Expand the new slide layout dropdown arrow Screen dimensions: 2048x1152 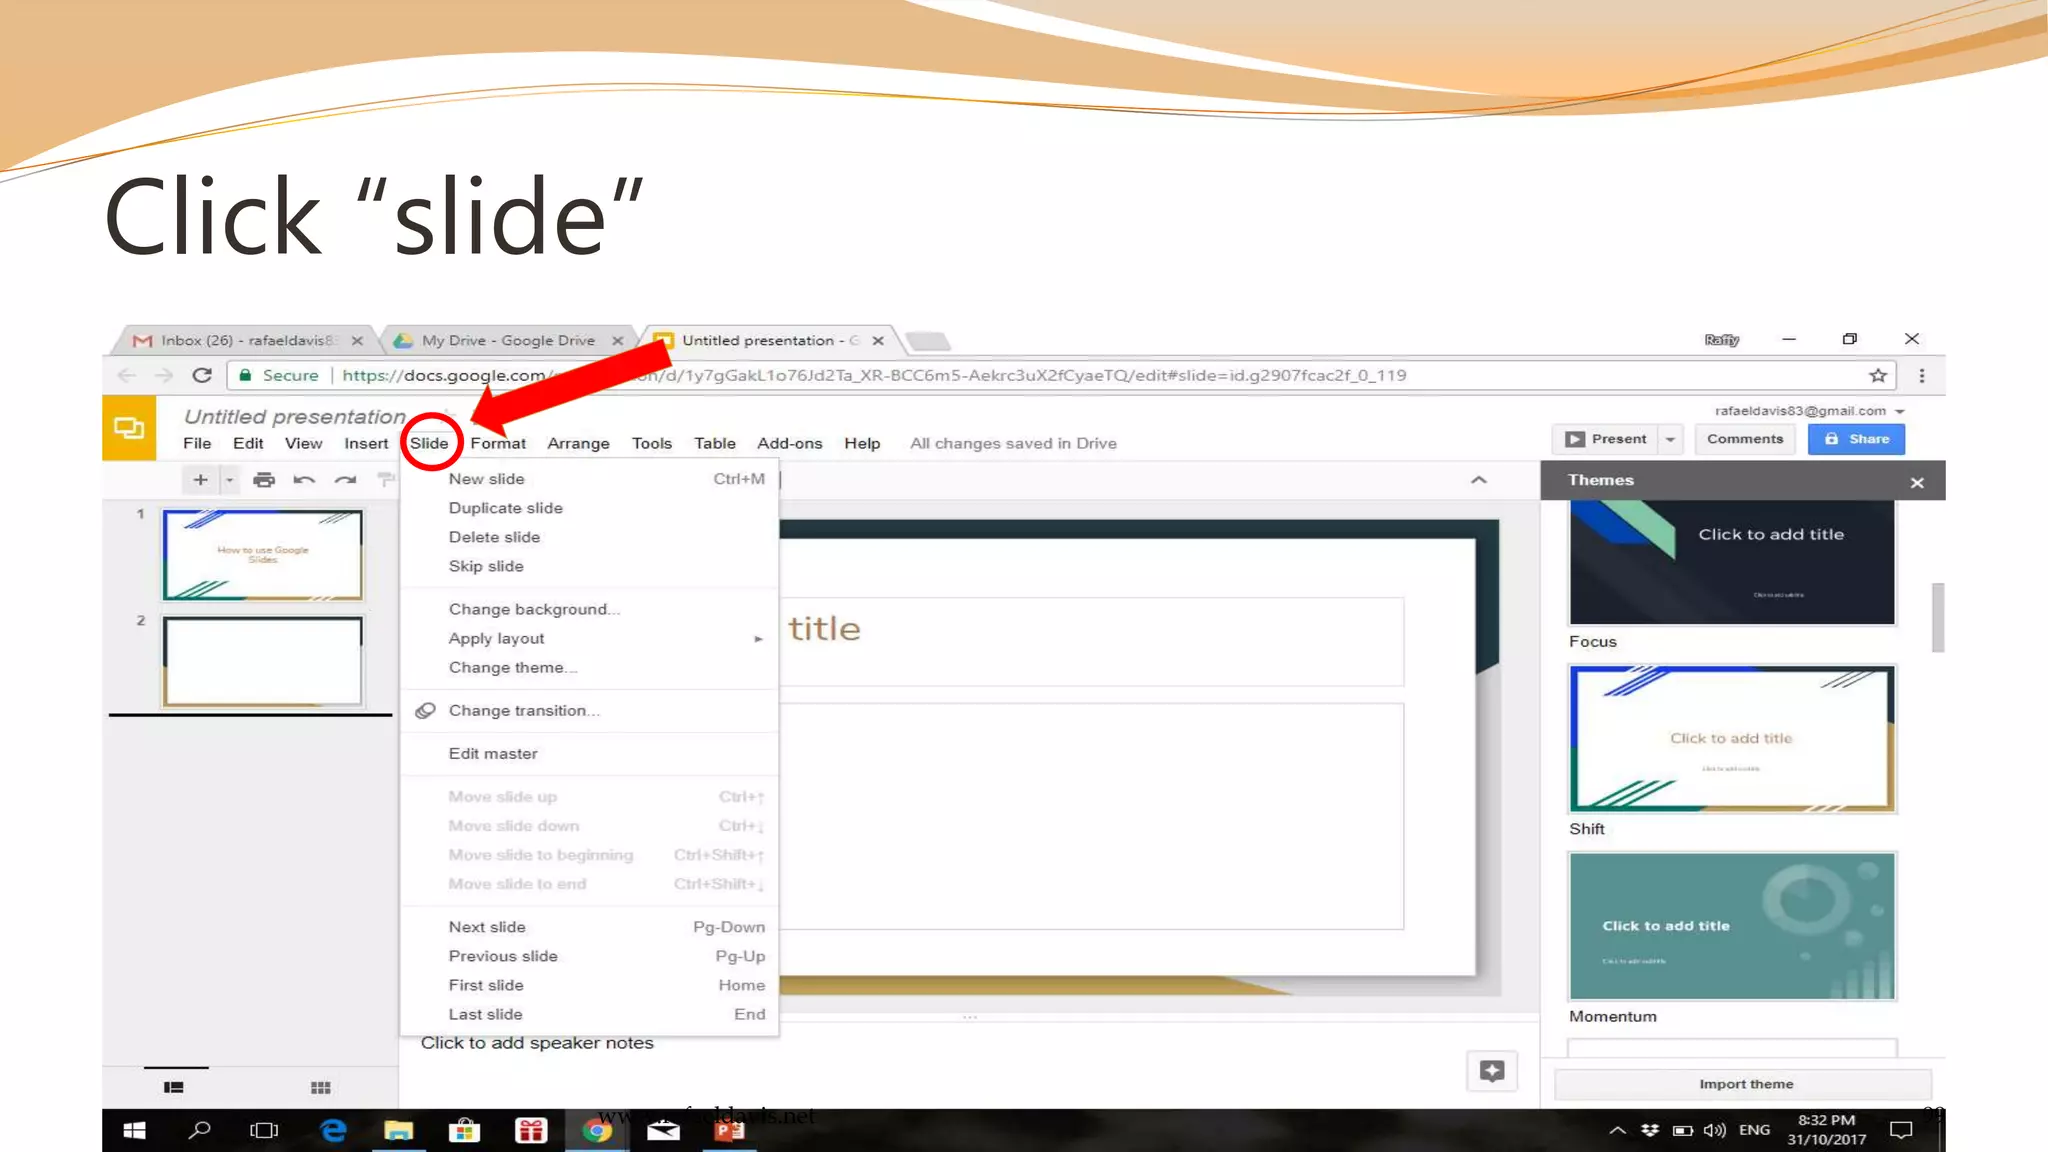[x=229, y=480]
